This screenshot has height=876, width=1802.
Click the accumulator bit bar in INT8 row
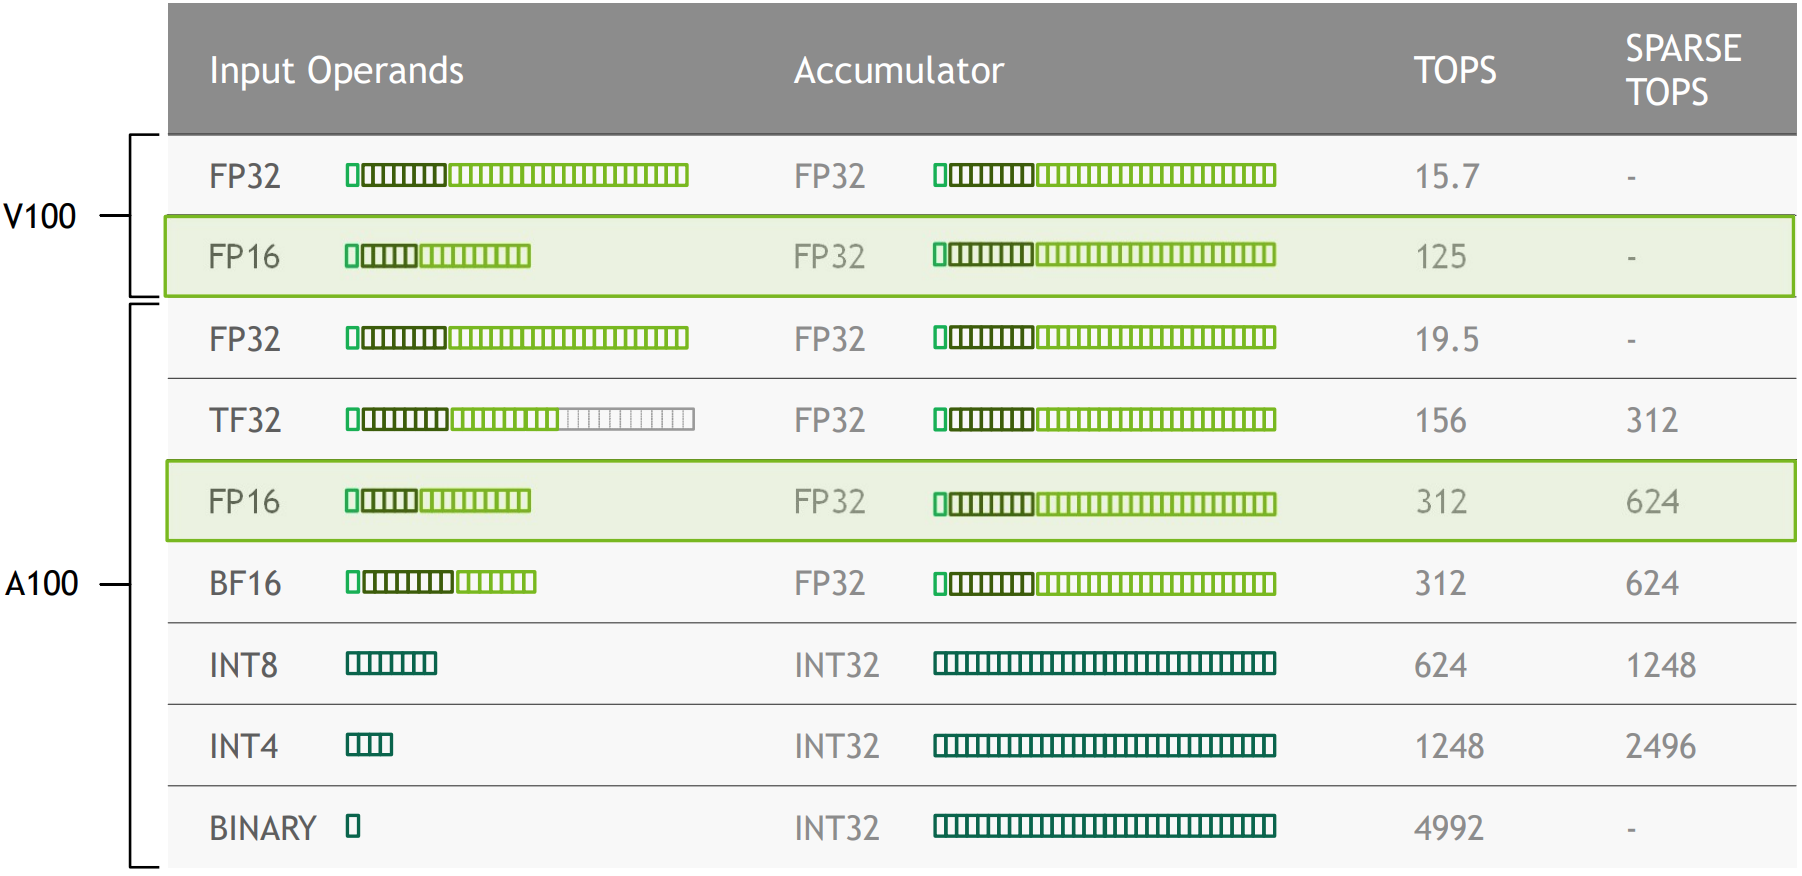tap(1104, 663)
